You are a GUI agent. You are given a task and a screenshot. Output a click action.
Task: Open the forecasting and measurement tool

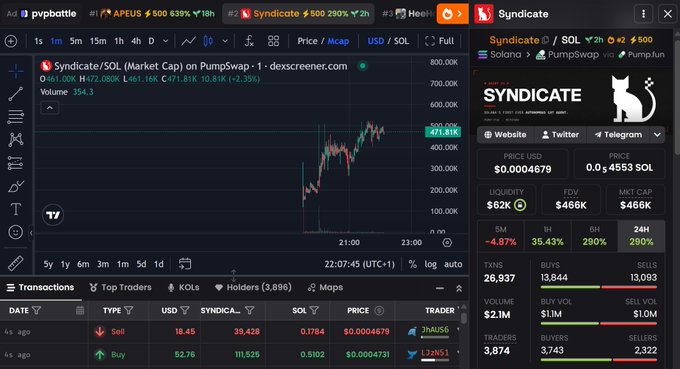[x=16, y=163]
